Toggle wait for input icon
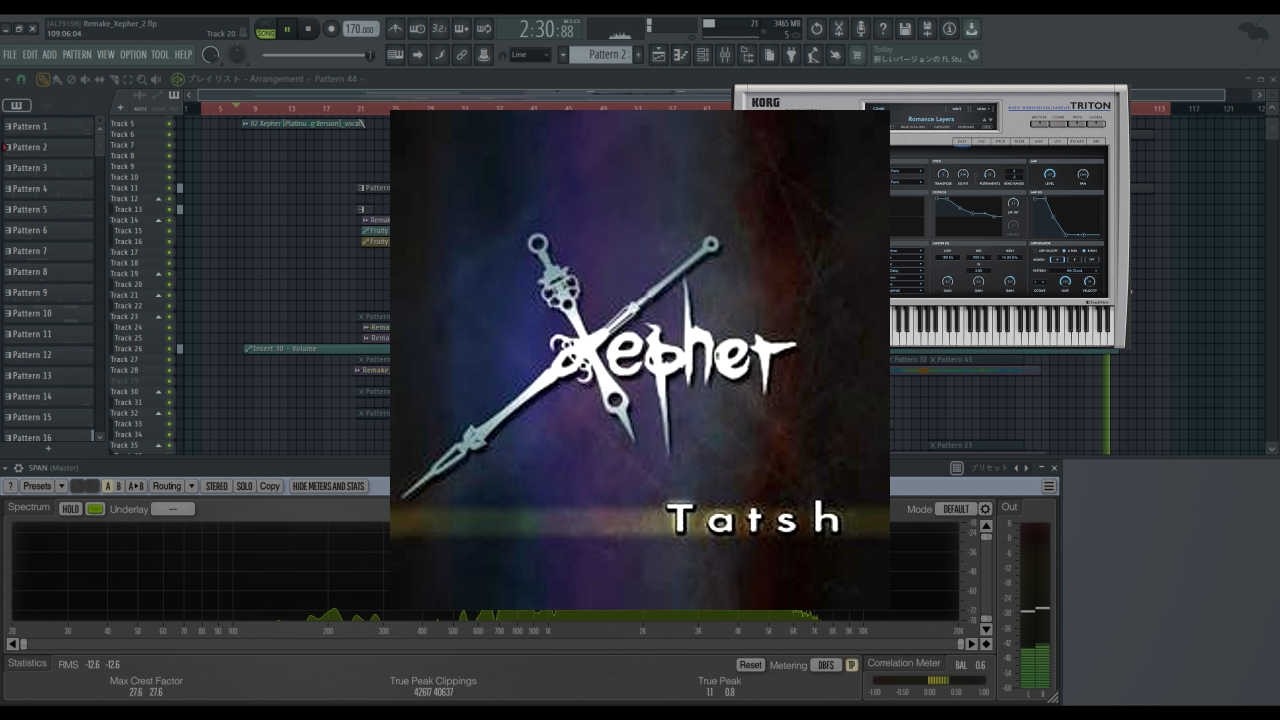This screenshot has width=1280, height=720. click(x=418, y=29)
